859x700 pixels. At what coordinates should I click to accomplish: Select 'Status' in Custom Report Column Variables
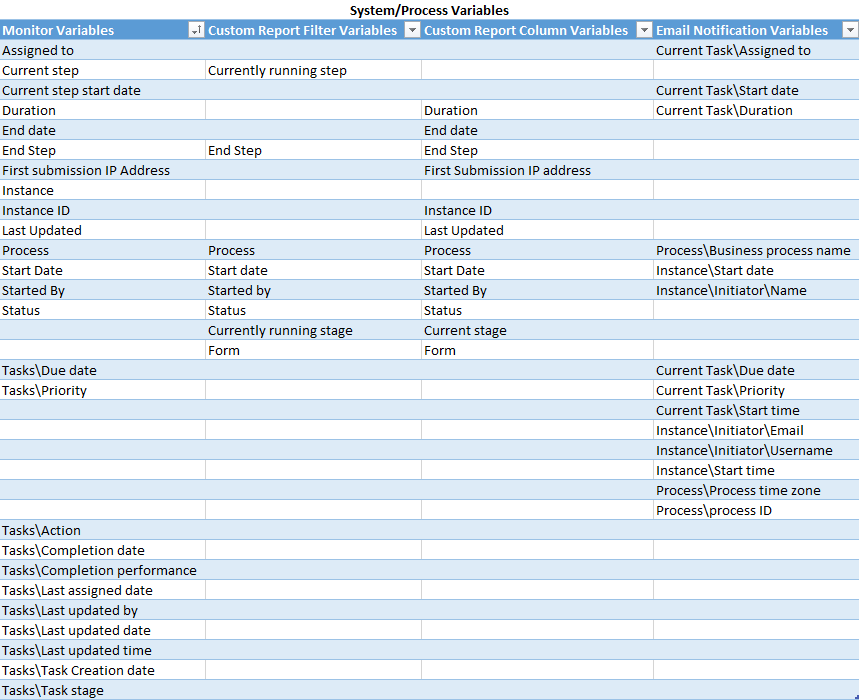[x=537, y=310]
